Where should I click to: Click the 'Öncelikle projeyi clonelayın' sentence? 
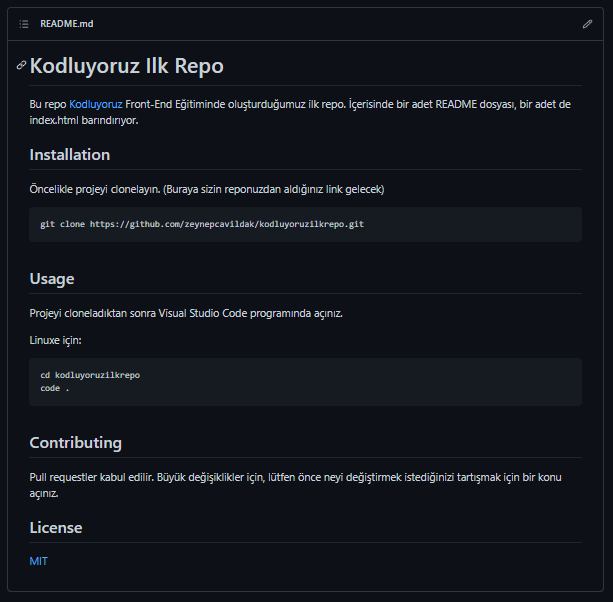tap(207, 190)
